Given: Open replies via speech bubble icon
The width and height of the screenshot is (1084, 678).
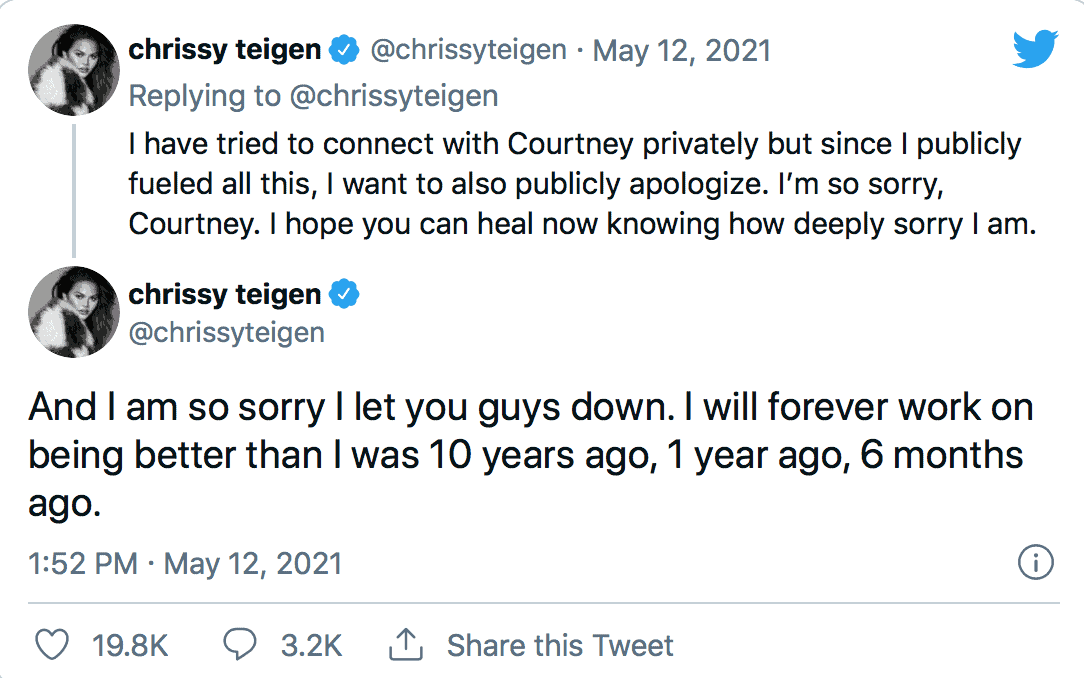Looking at the screenshot, I should 240,644.
